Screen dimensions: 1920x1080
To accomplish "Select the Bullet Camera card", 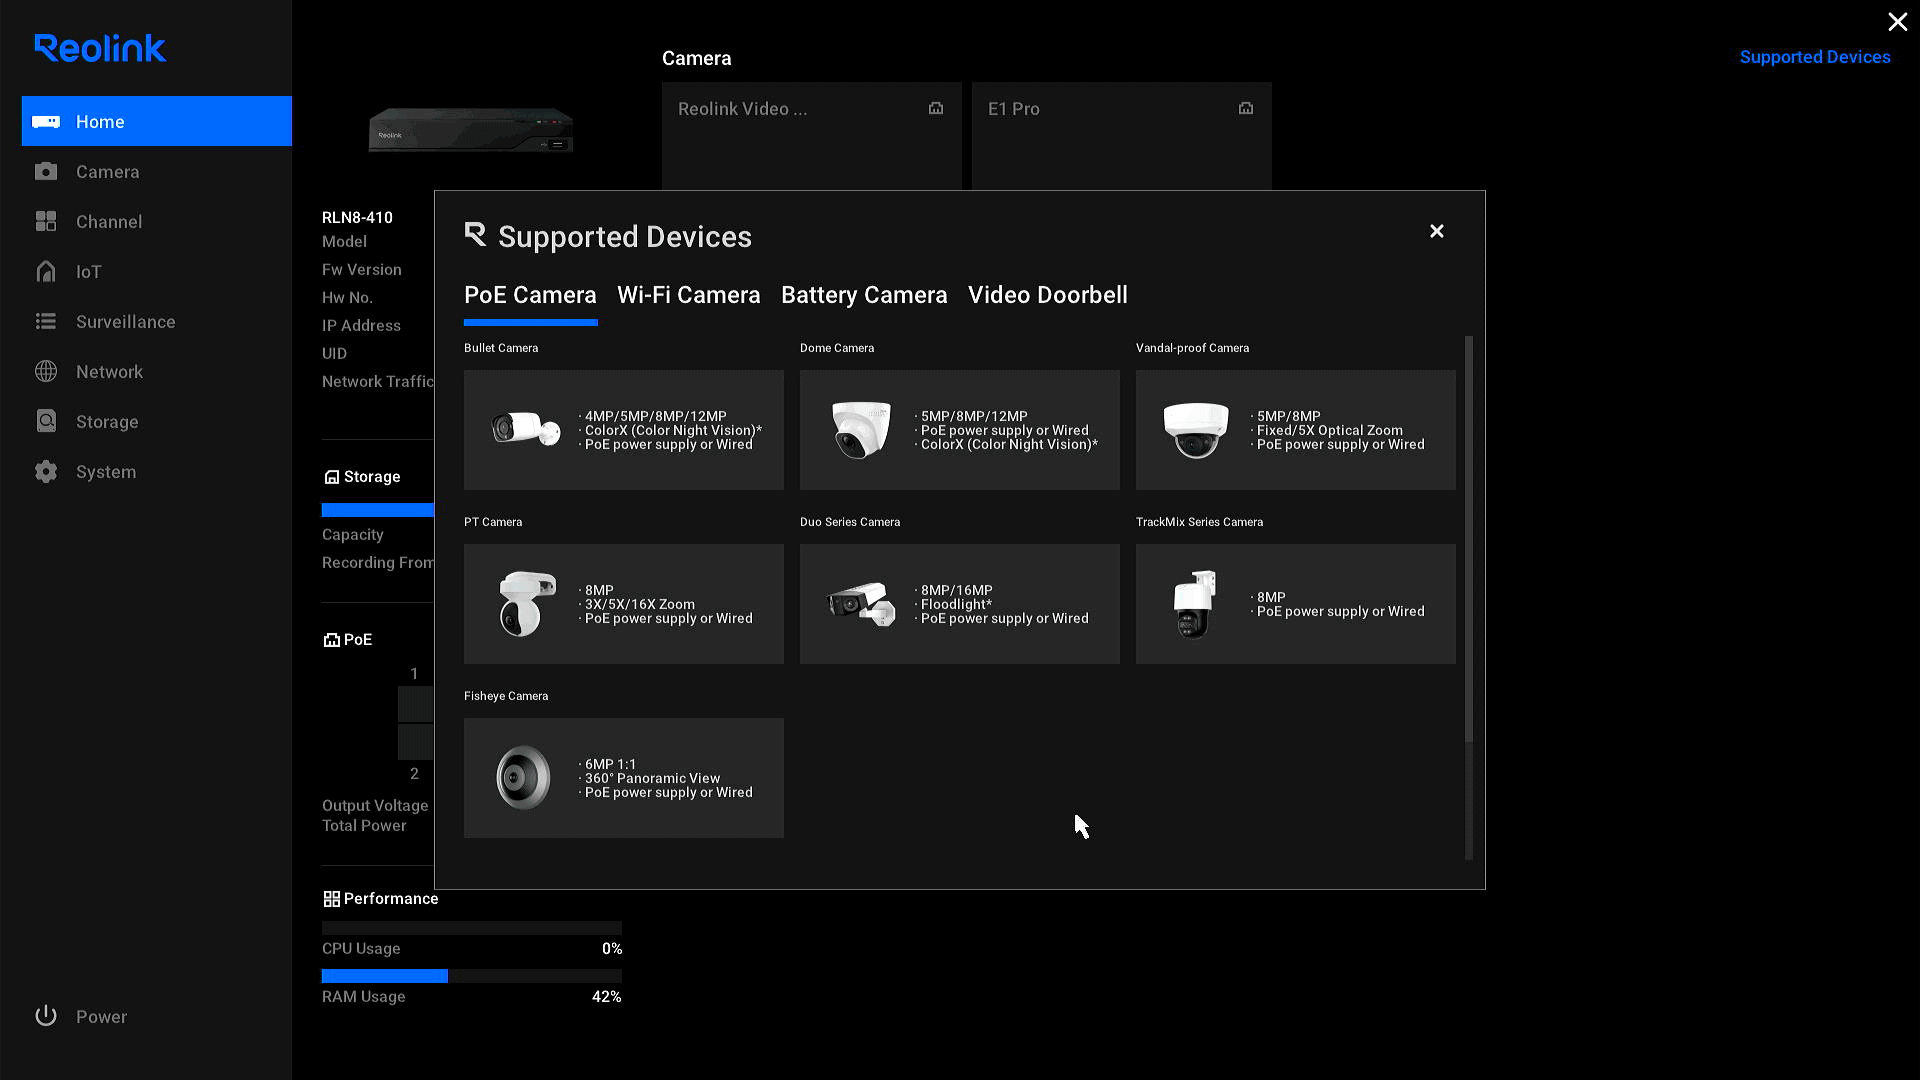I will pos(624,430).
